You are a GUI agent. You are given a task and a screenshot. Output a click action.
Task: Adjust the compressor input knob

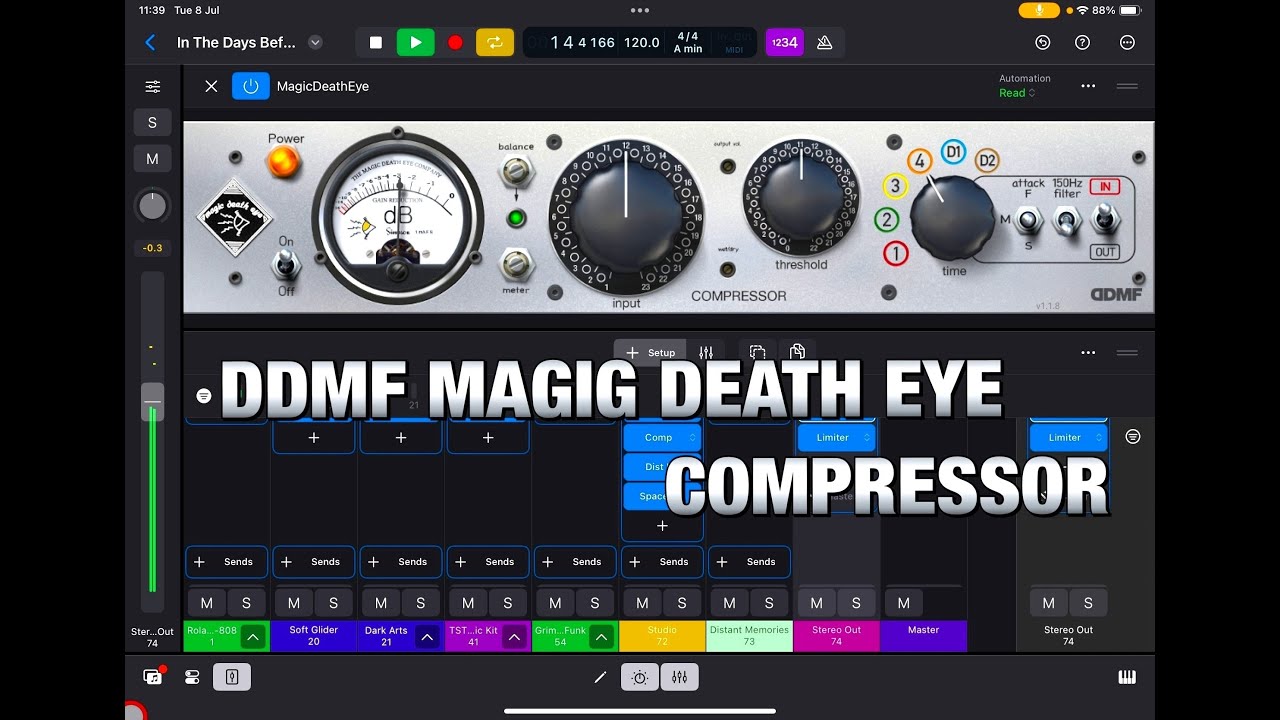(x=627, y=216)
